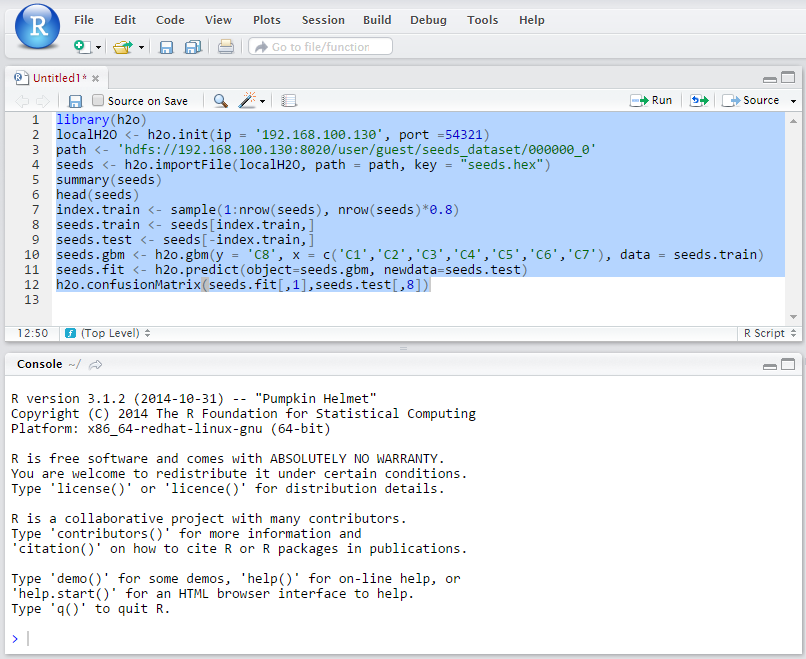Open Find and Replace with the magnifier icon
This screenshot has height=659, width=806.
click(x=219, y=100)
